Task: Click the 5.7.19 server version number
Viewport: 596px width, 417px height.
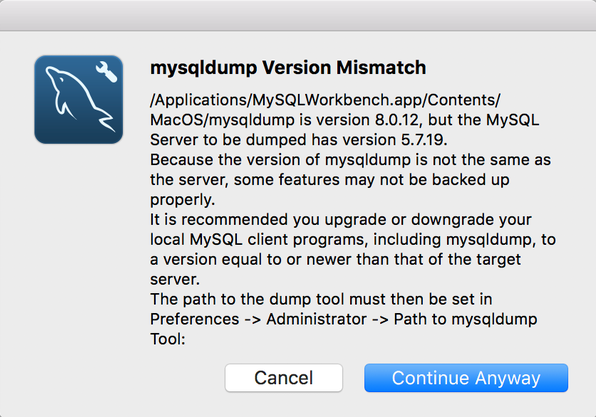Action: pyautogui.click(x=424, y=140)
